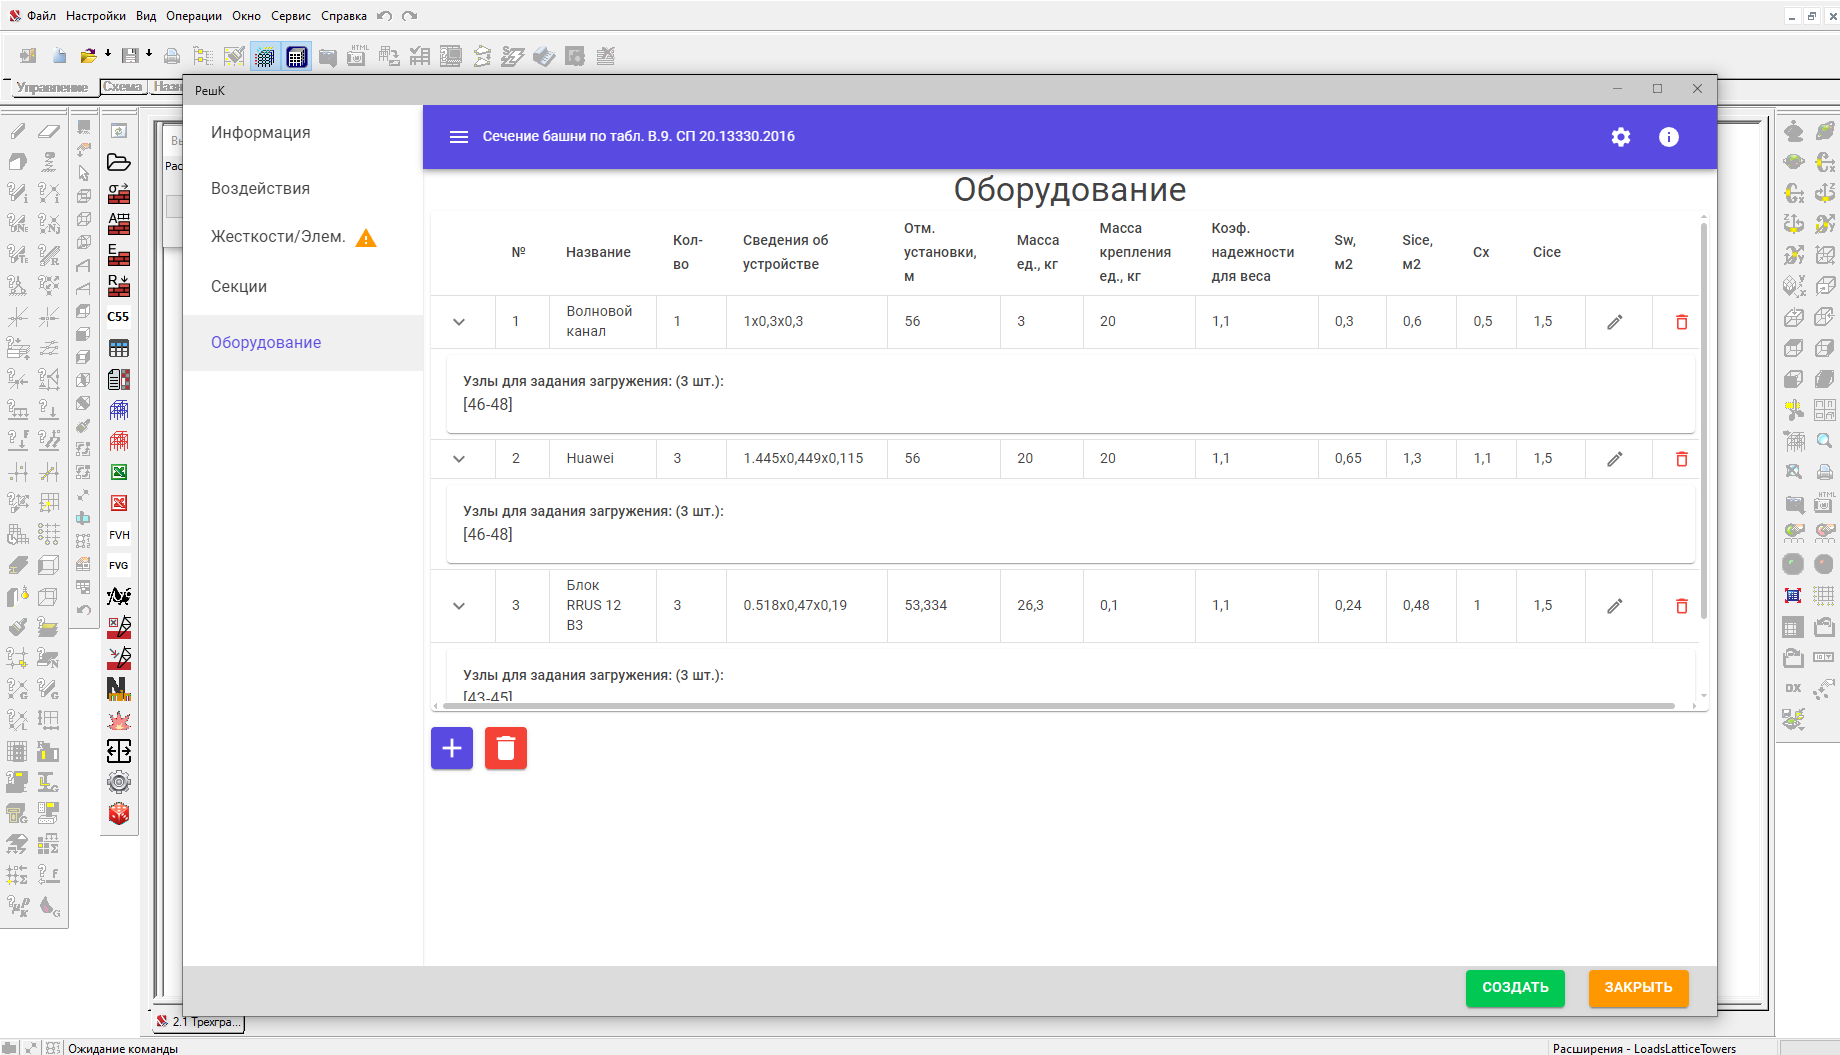Open the Операции menu
Viewport: 1840px width, 1055px height.
click(x=193, y=16)
